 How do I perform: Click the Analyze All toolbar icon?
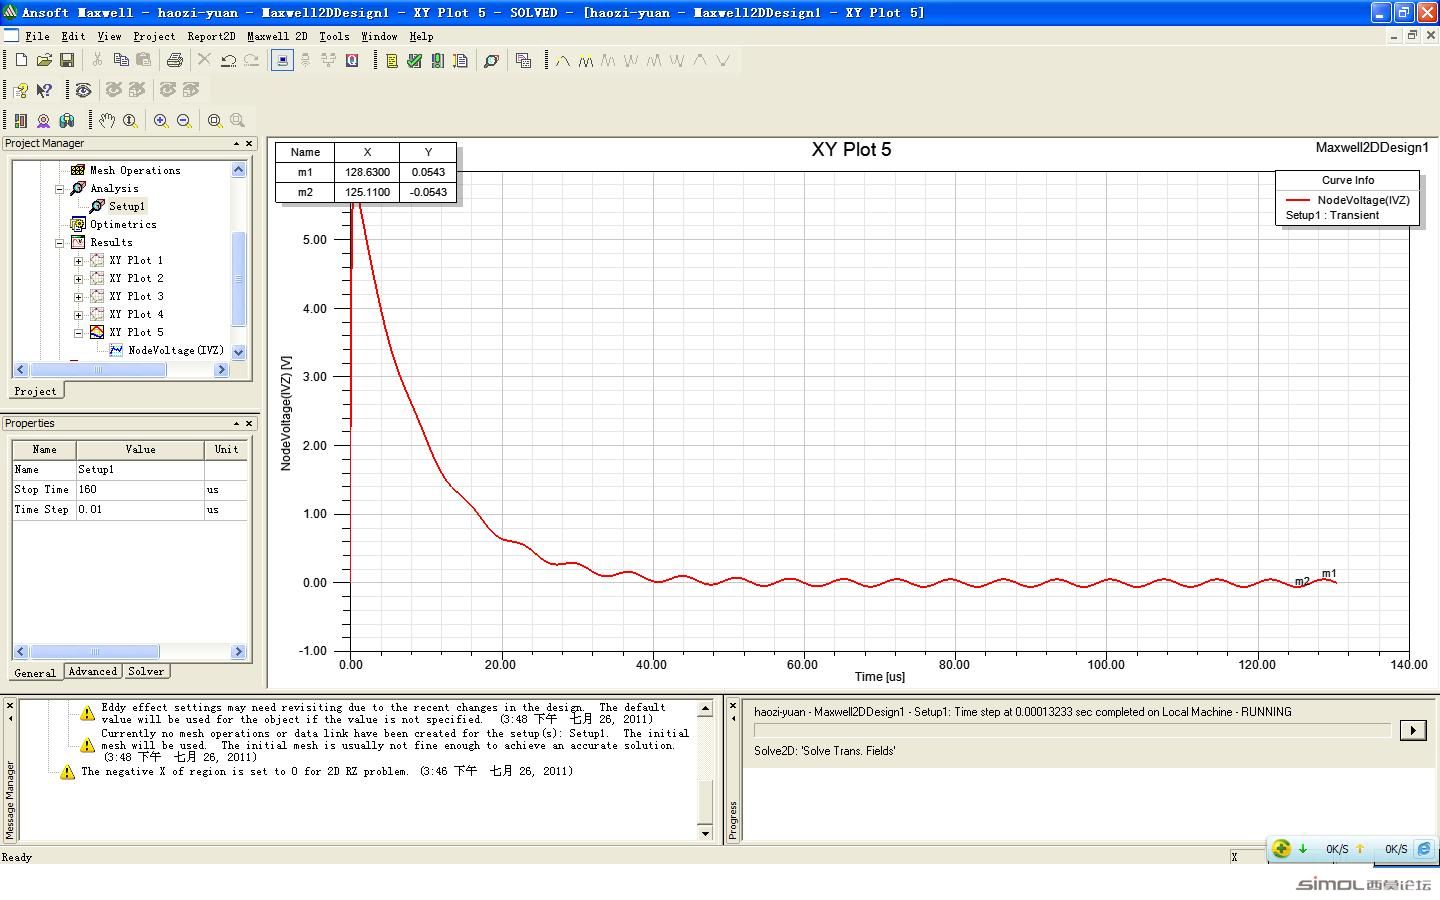(x=437, y=61)
